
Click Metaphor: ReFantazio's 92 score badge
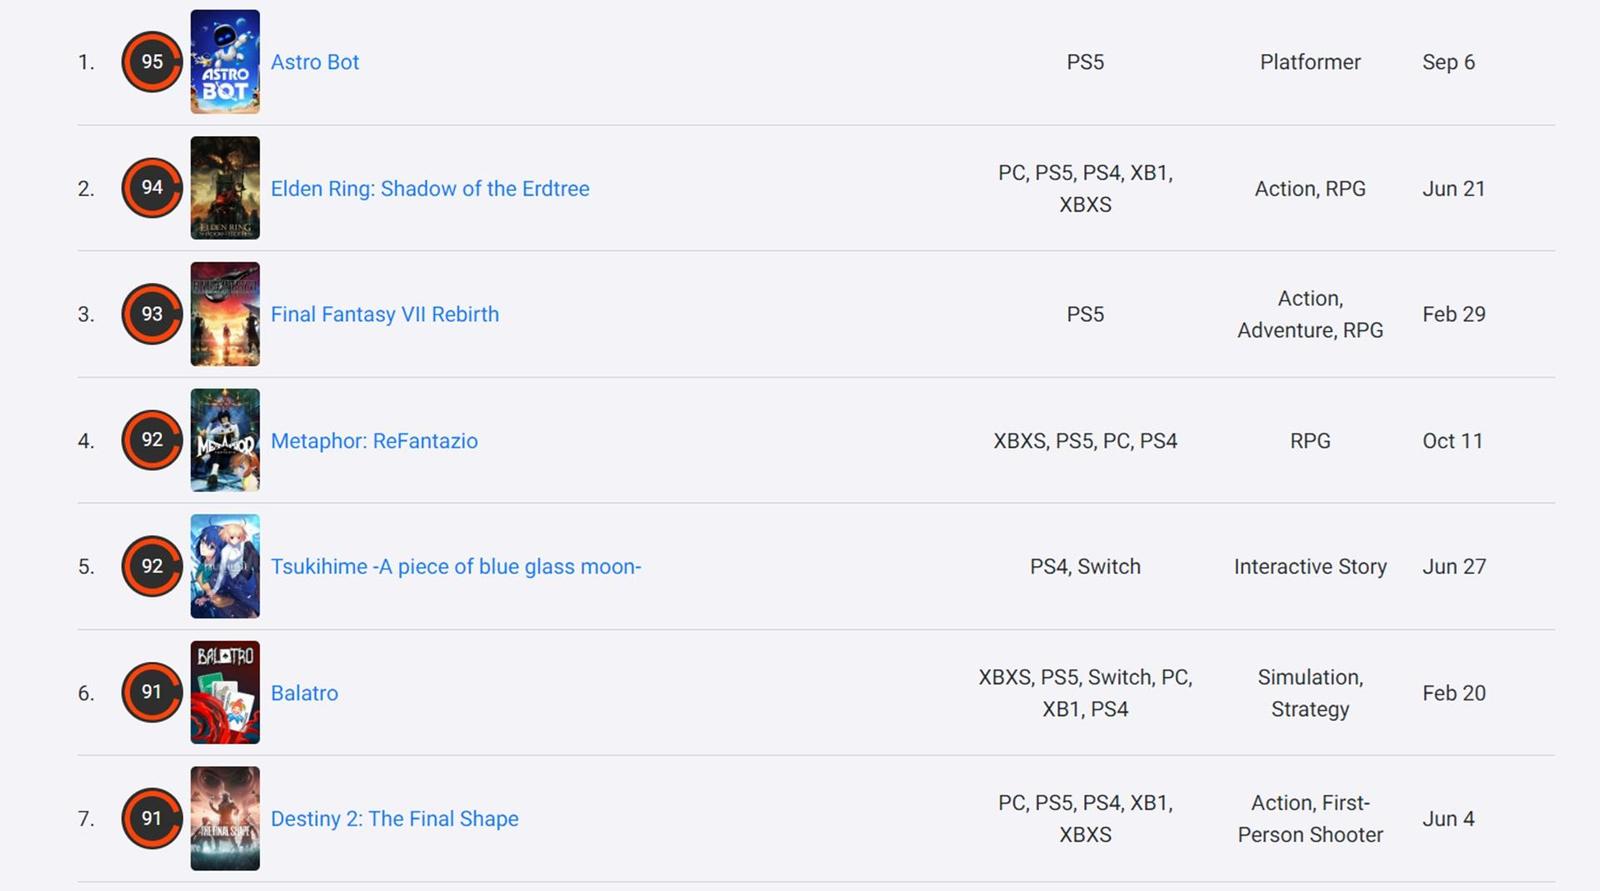[152, 440]
